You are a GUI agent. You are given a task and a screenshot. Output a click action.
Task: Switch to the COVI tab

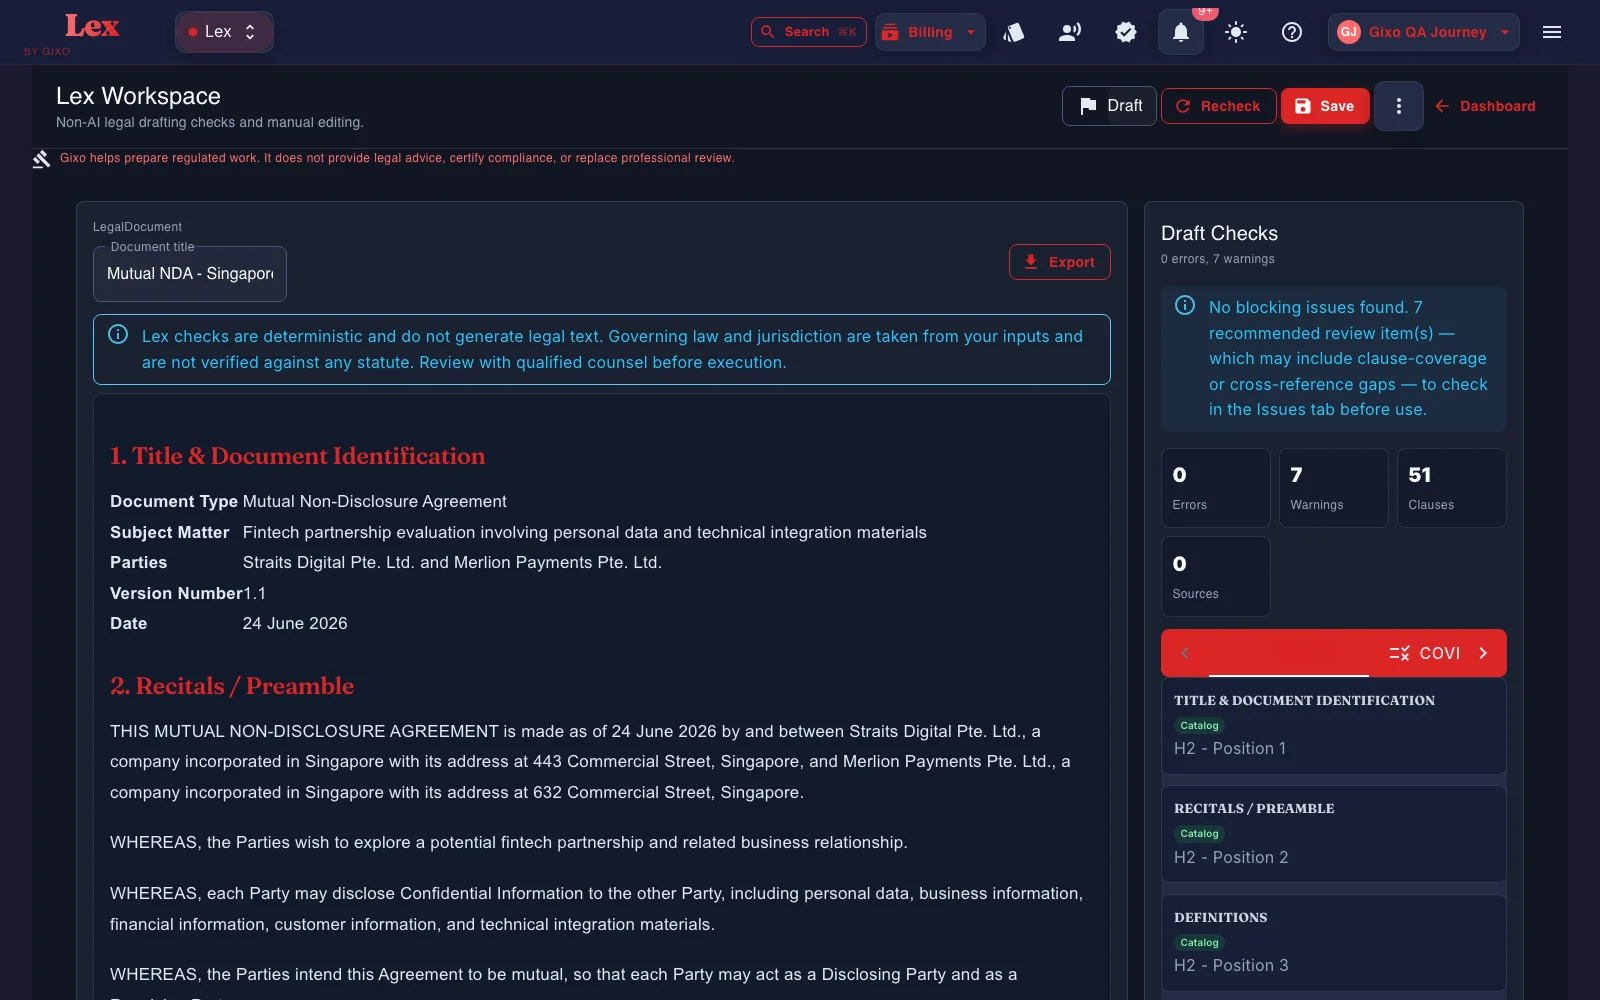[x=1424, y=653]
